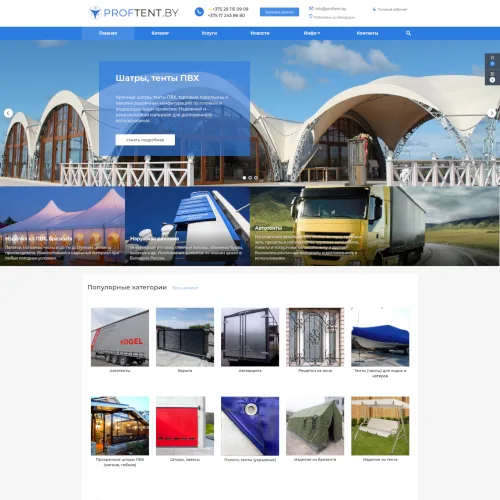The image size is (500, 500).
Task: Select the third slider pagination dot
Action: point(256,178)
